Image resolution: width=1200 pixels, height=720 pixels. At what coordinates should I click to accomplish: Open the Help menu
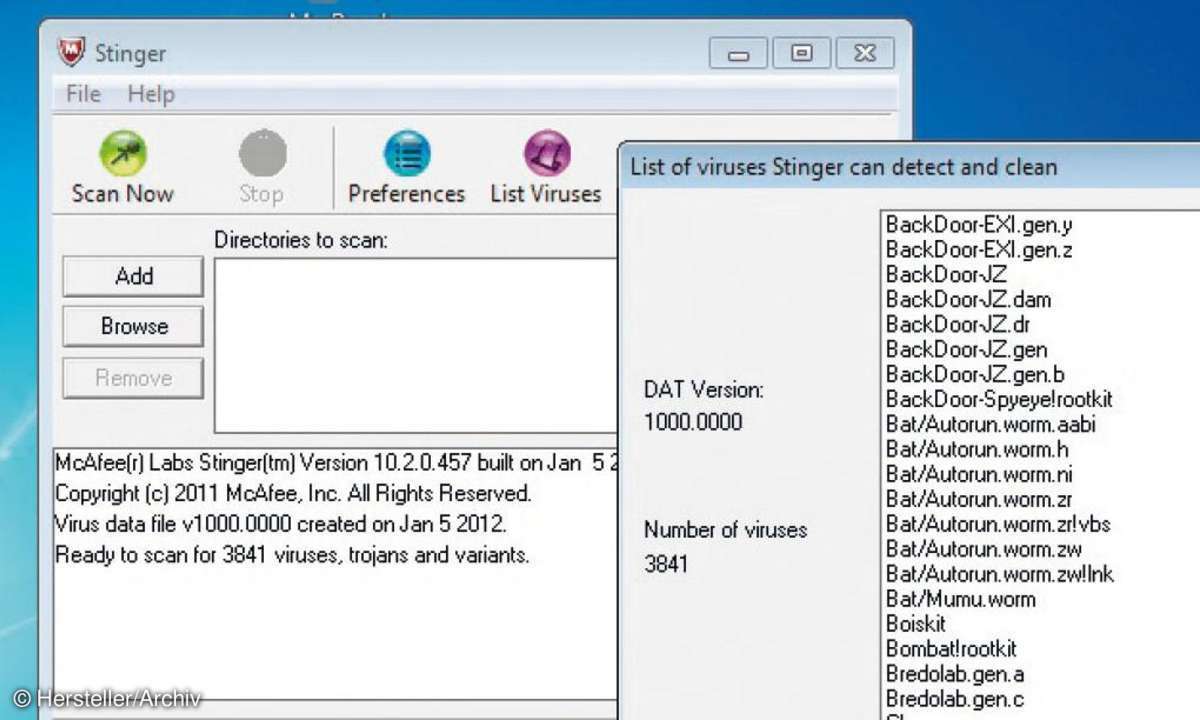tap(151, 94)
